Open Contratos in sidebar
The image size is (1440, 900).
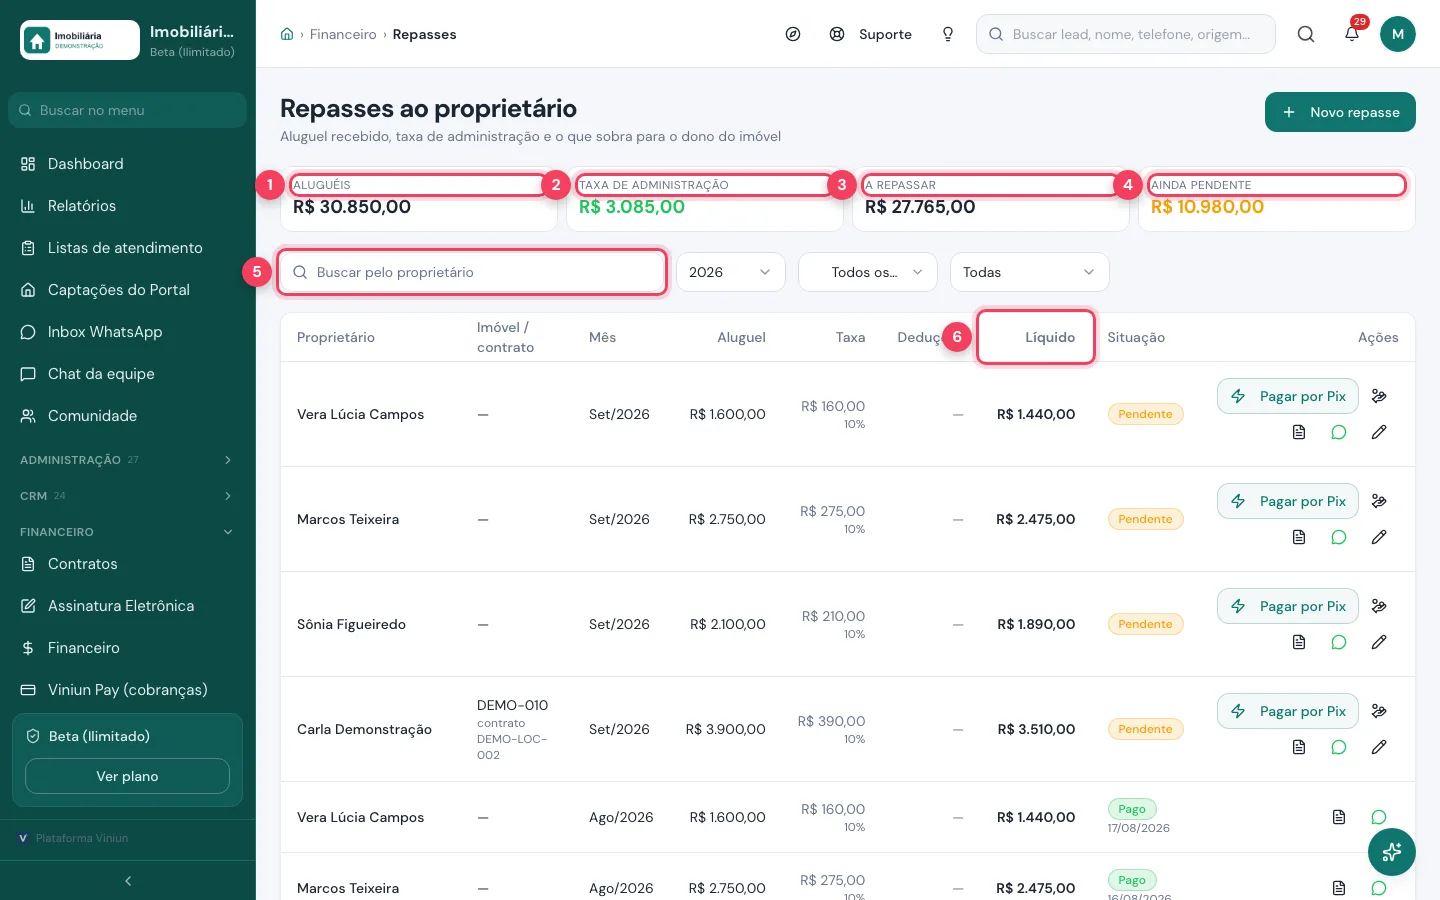coord(128,564)
